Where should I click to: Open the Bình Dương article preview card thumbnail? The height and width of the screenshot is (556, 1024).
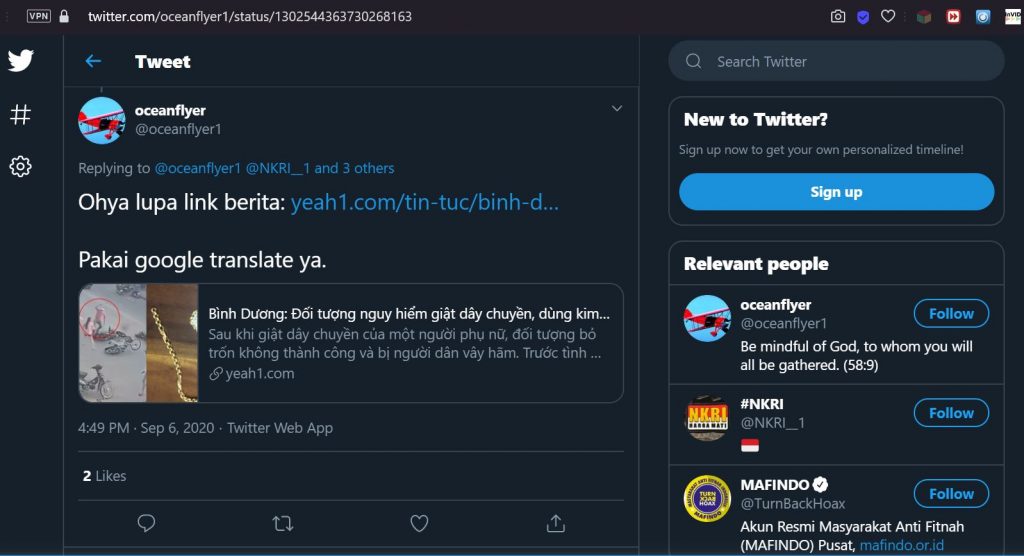tap(138, 343)
